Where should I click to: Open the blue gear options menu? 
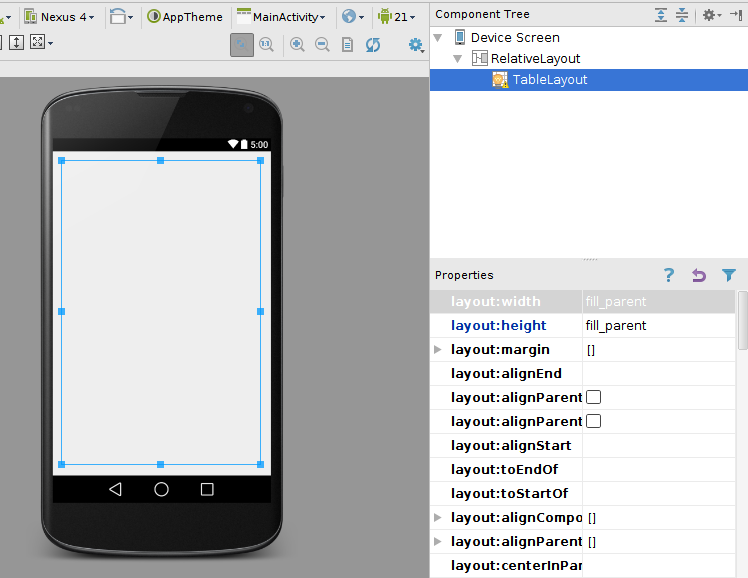coord(416,45)
